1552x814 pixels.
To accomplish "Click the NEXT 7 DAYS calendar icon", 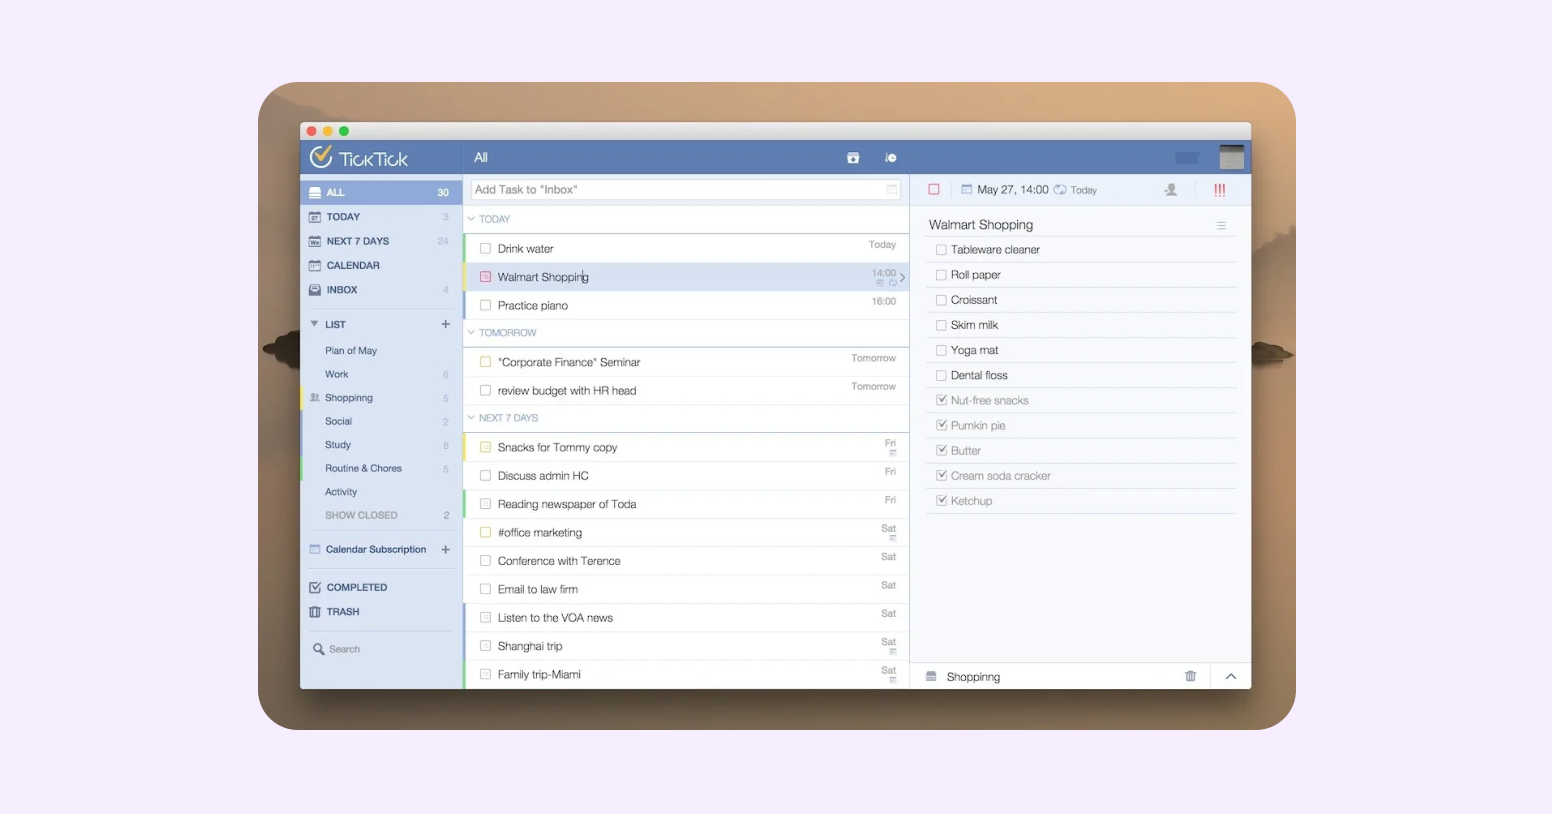I will [315, 241].
